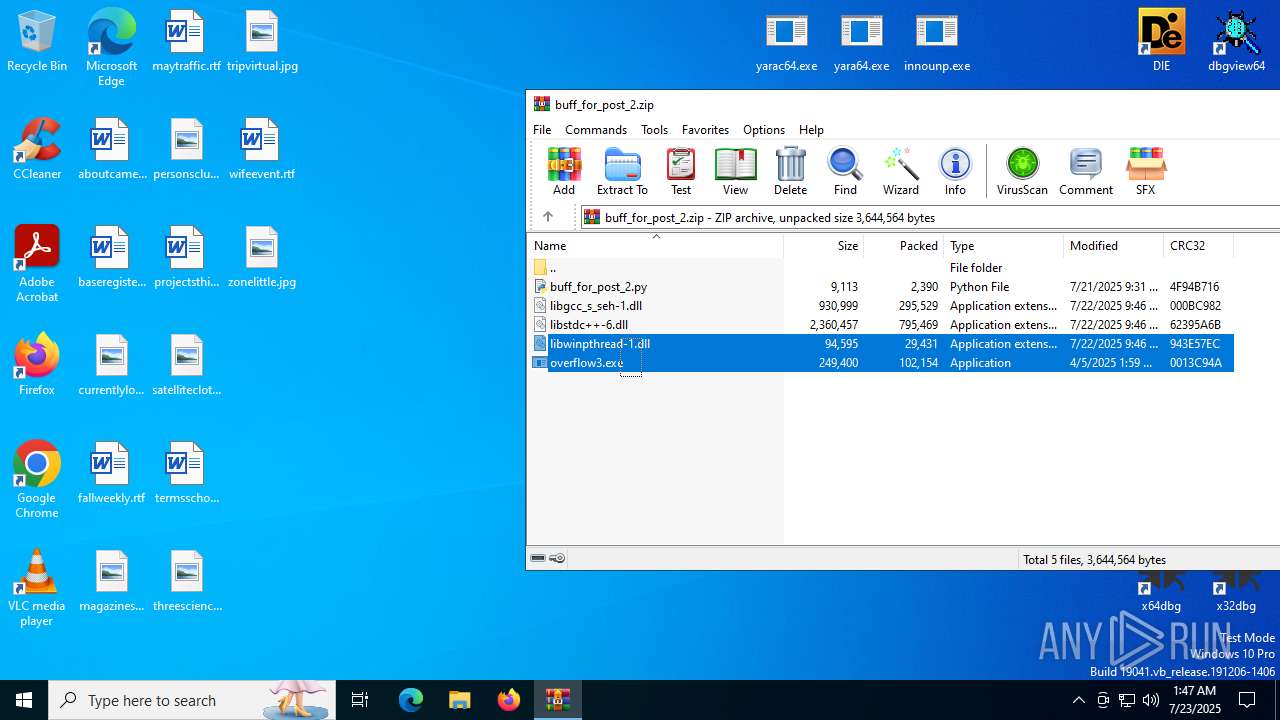This screenshot has width=1280, height=720.
Task: Open File Explorer from the taskbar
Action: click(x=459, y=700)
